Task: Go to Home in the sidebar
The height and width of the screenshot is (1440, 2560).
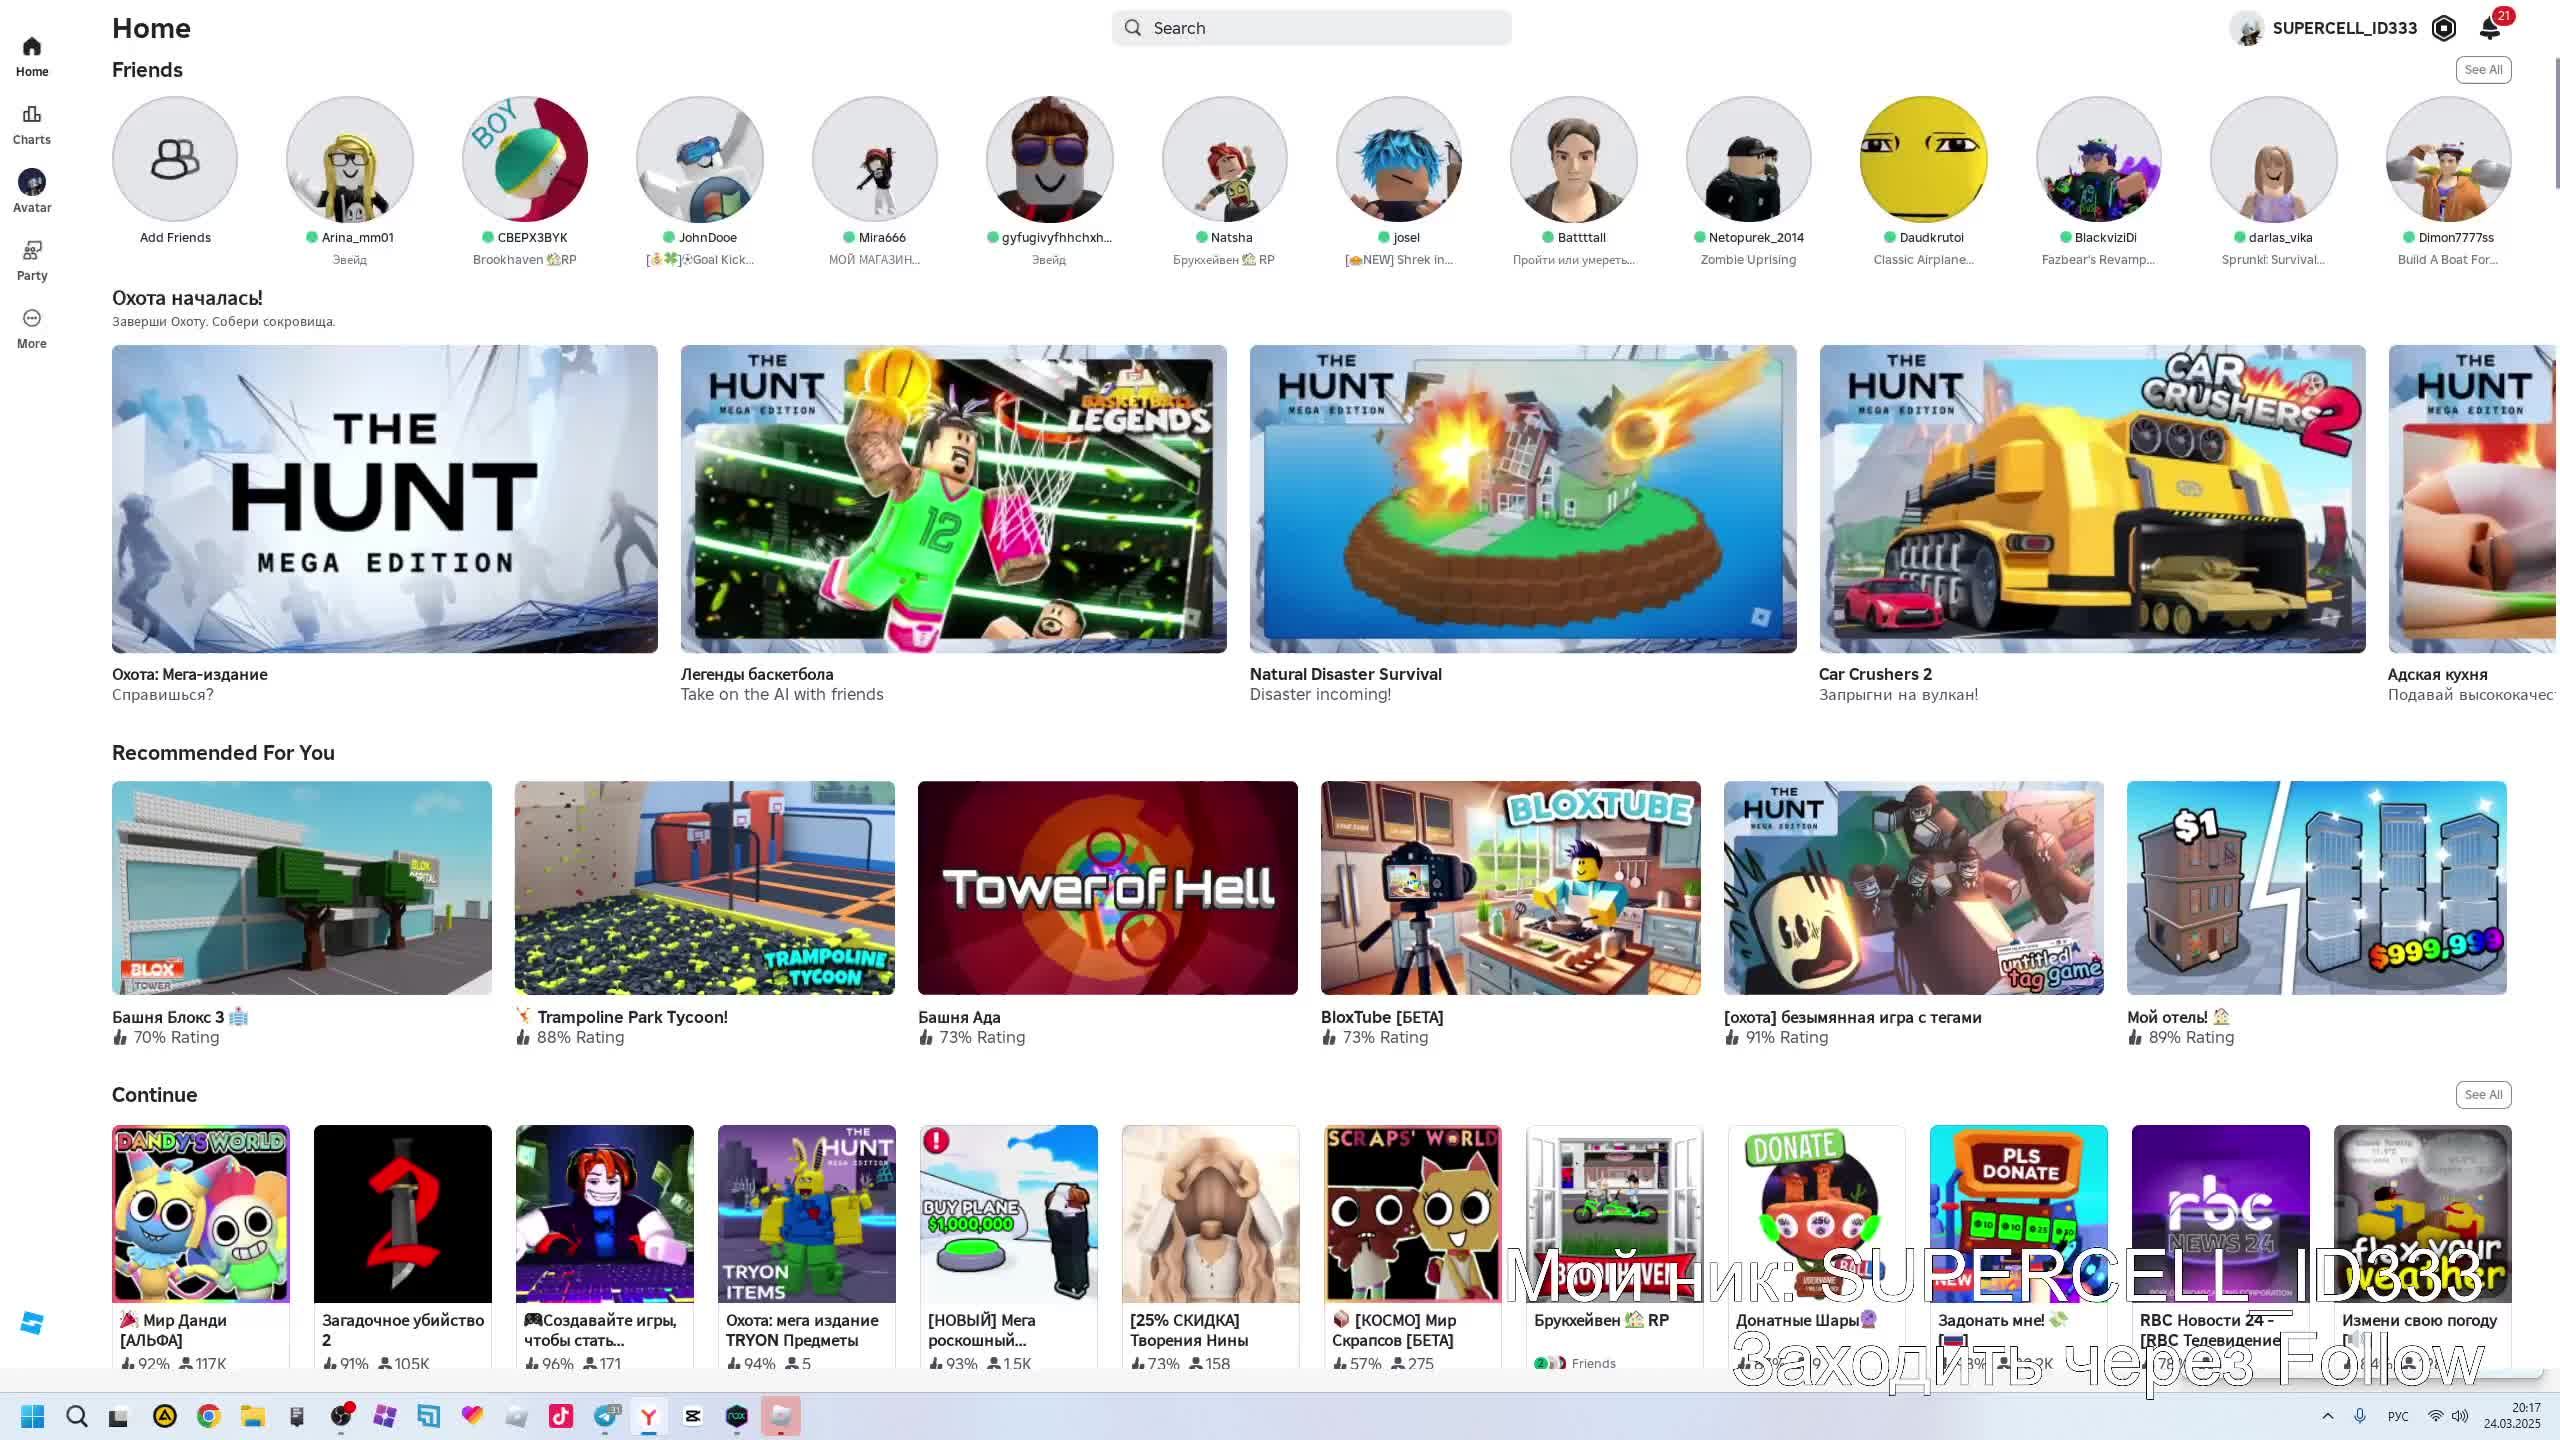Action: pyautogui.click(x=32, y=56)
